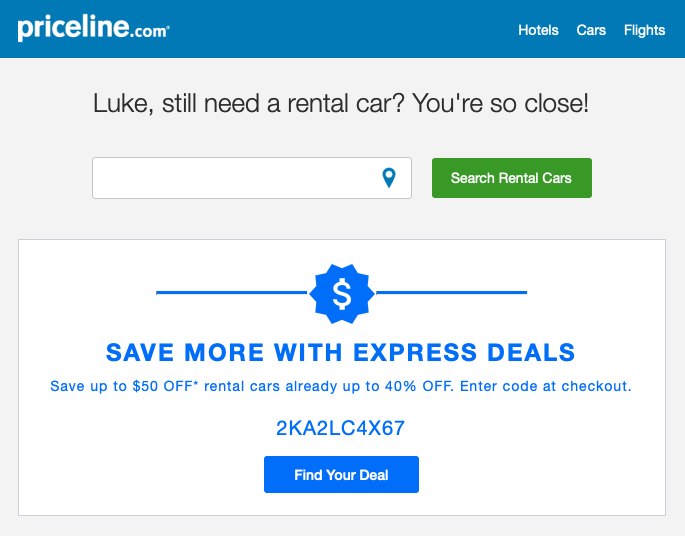Click the blue line right of dollar badge

(x=452, y=292)
